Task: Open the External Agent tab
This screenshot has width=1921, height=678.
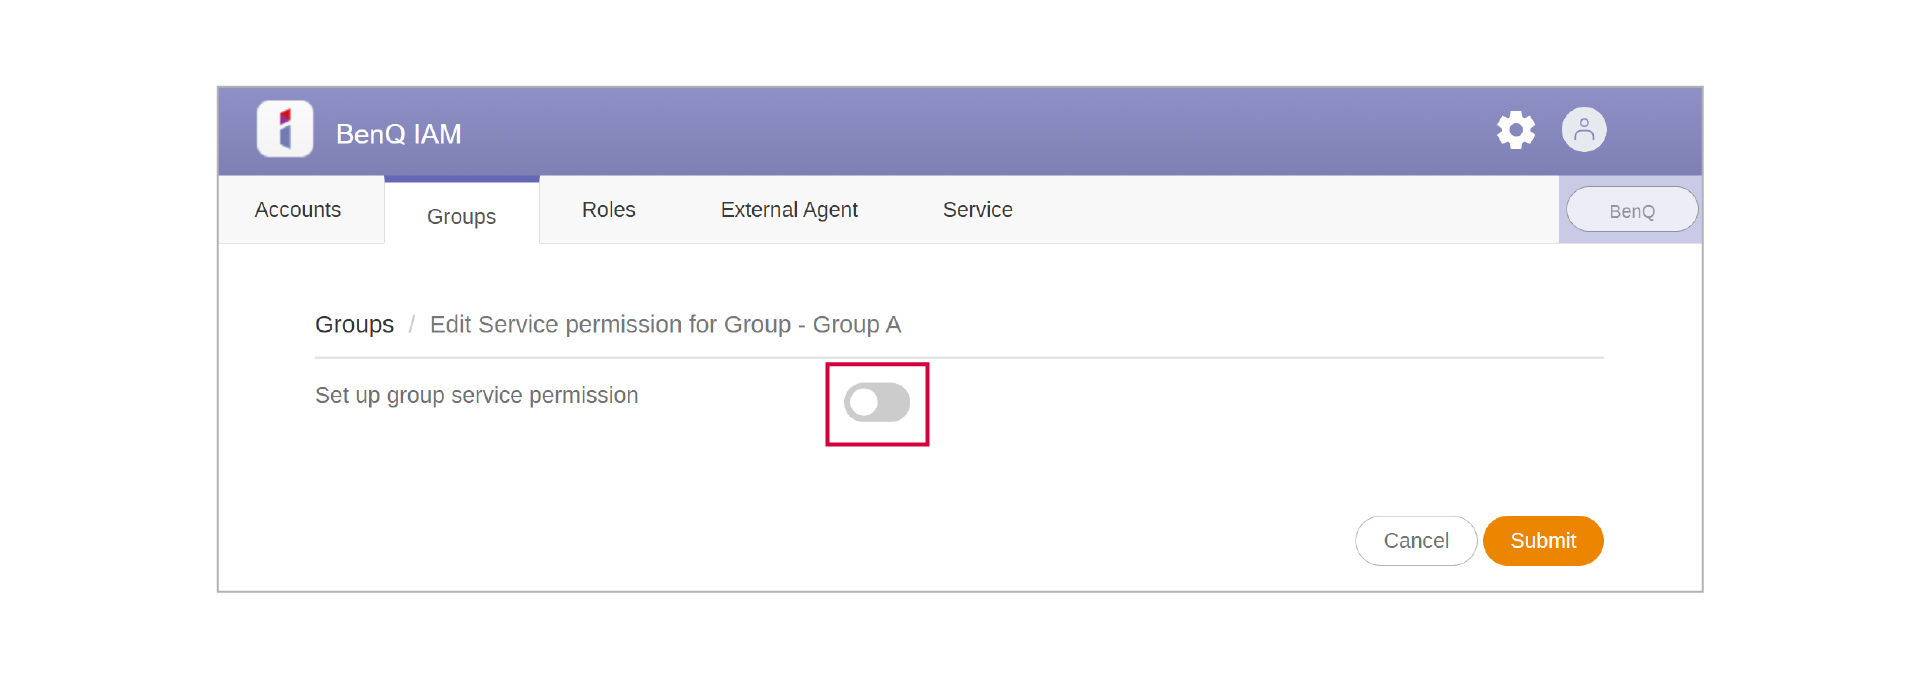Action: (789, 210)
